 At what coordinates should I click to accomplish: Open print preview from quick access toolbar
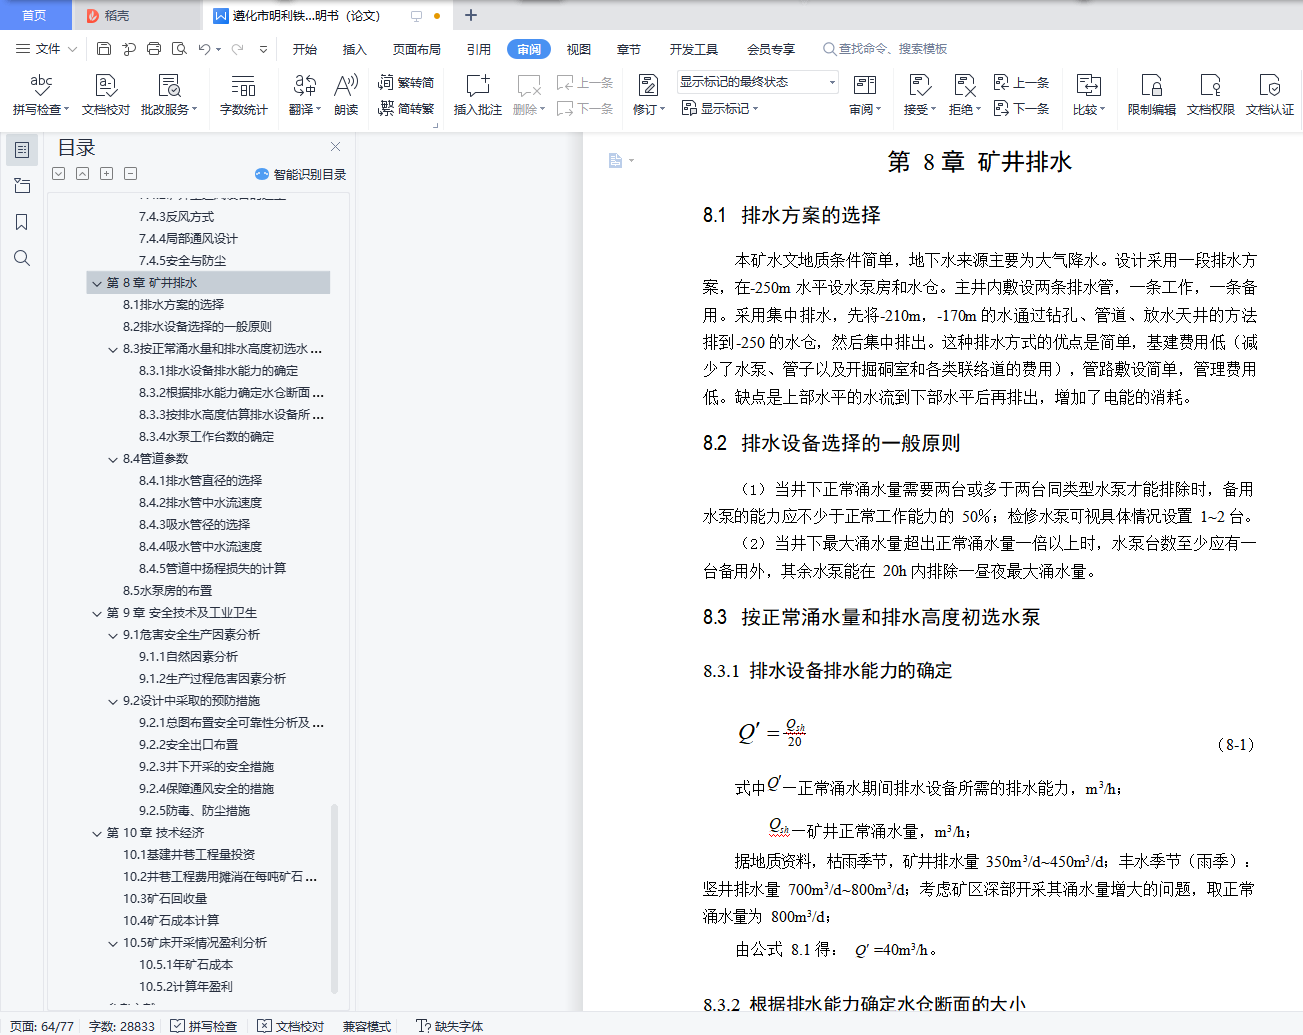point(179,49)
